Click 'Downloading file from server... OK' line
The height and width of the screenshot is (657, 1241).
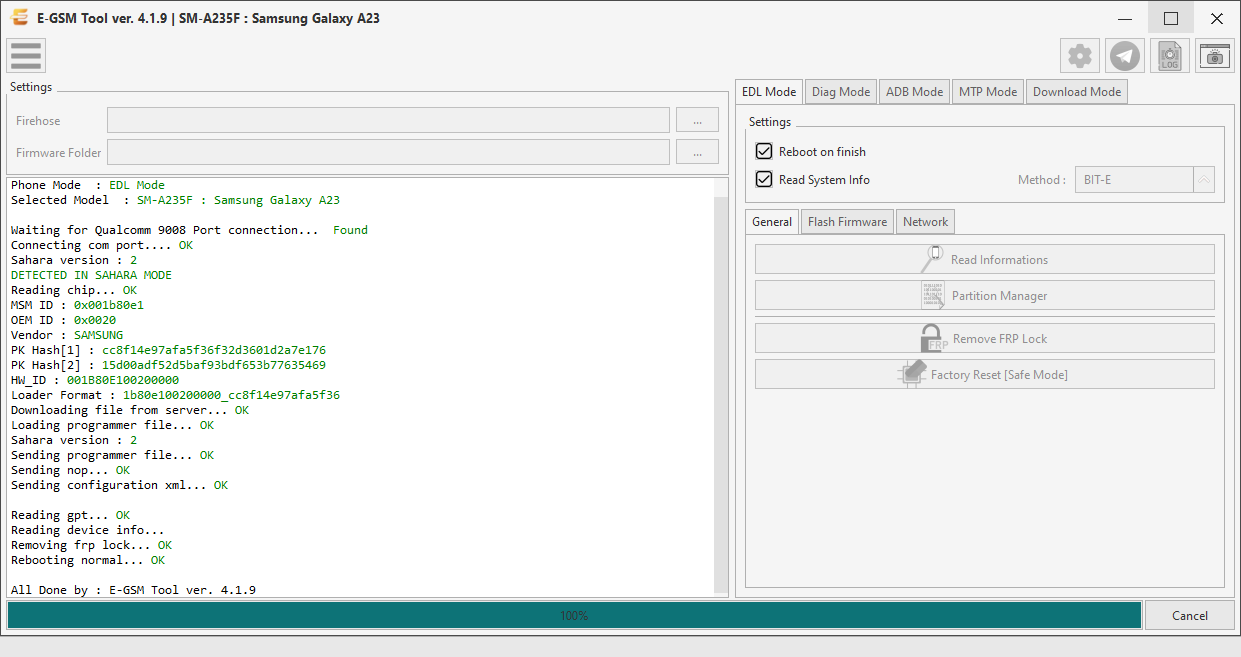(x=130, y=410)
